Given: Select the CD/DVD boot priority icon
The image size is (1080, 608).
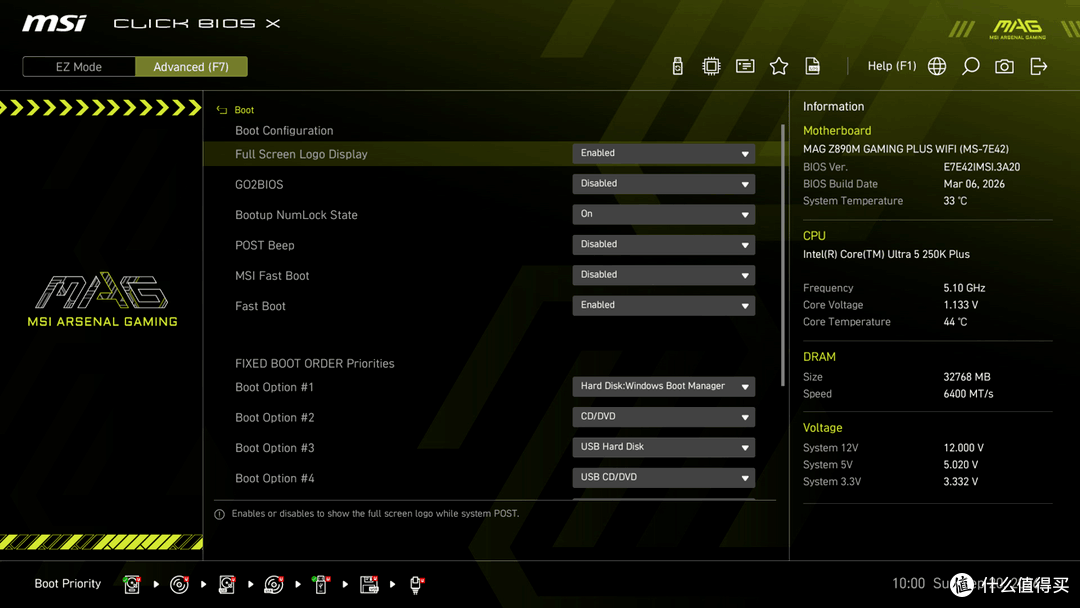Looking at the screenshot, I should pos(179,584).
